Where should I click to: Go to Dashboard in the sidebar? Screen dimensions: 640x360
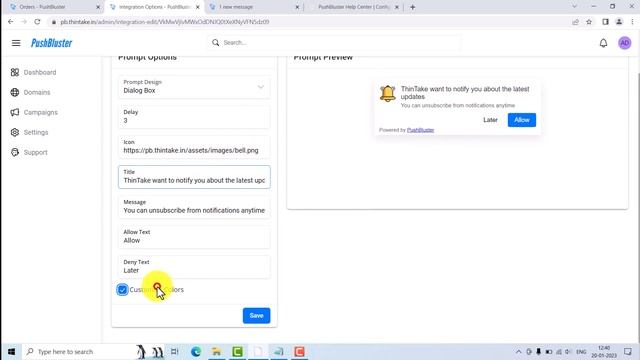(x=40, y=72)
